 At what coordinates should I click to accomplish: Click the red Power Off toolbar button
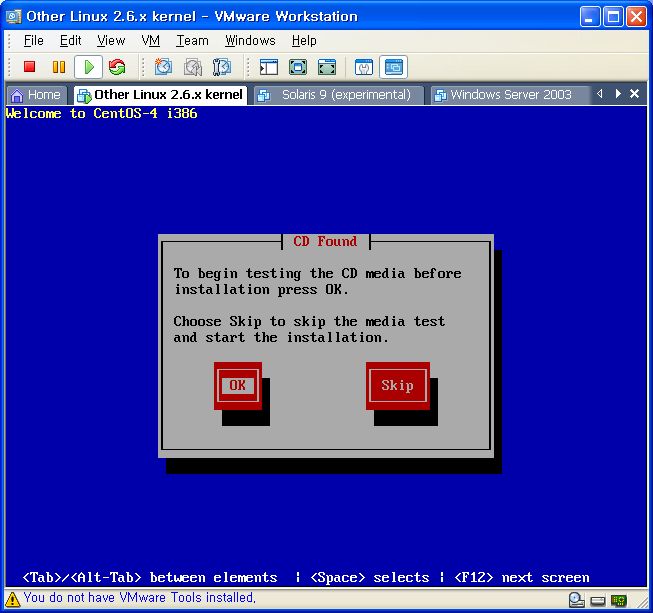pyautogui.click(x=29, y=67)
